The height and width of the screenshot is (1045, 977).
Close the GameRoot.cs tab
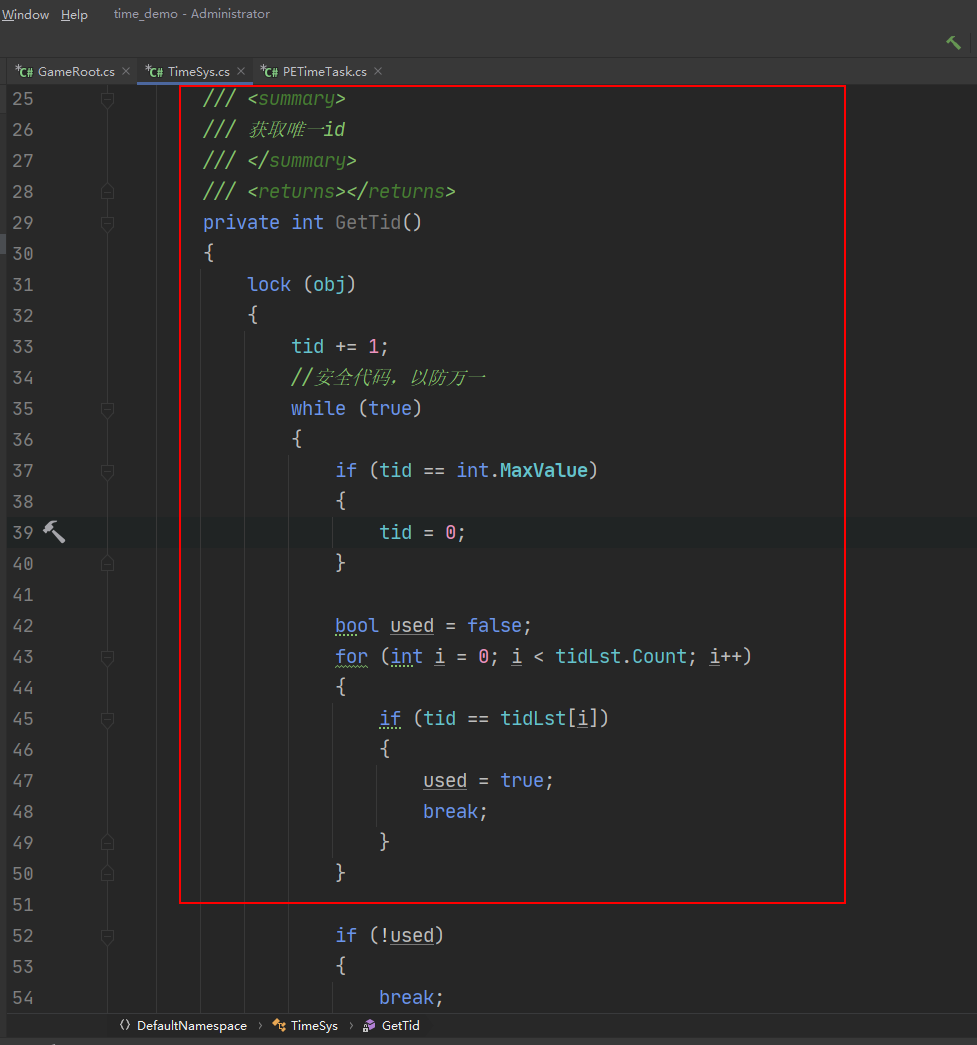click(x=126, y=71)
